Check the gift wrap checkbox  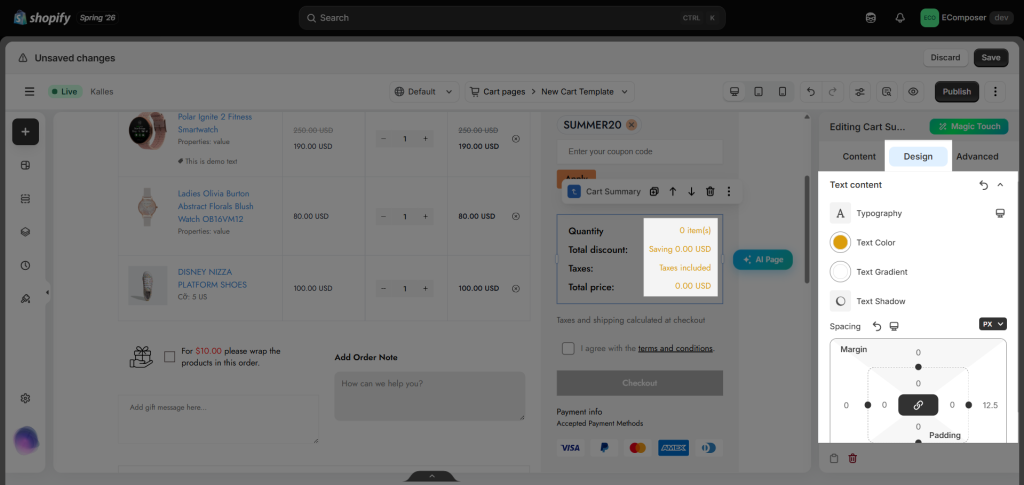[170, 356]
